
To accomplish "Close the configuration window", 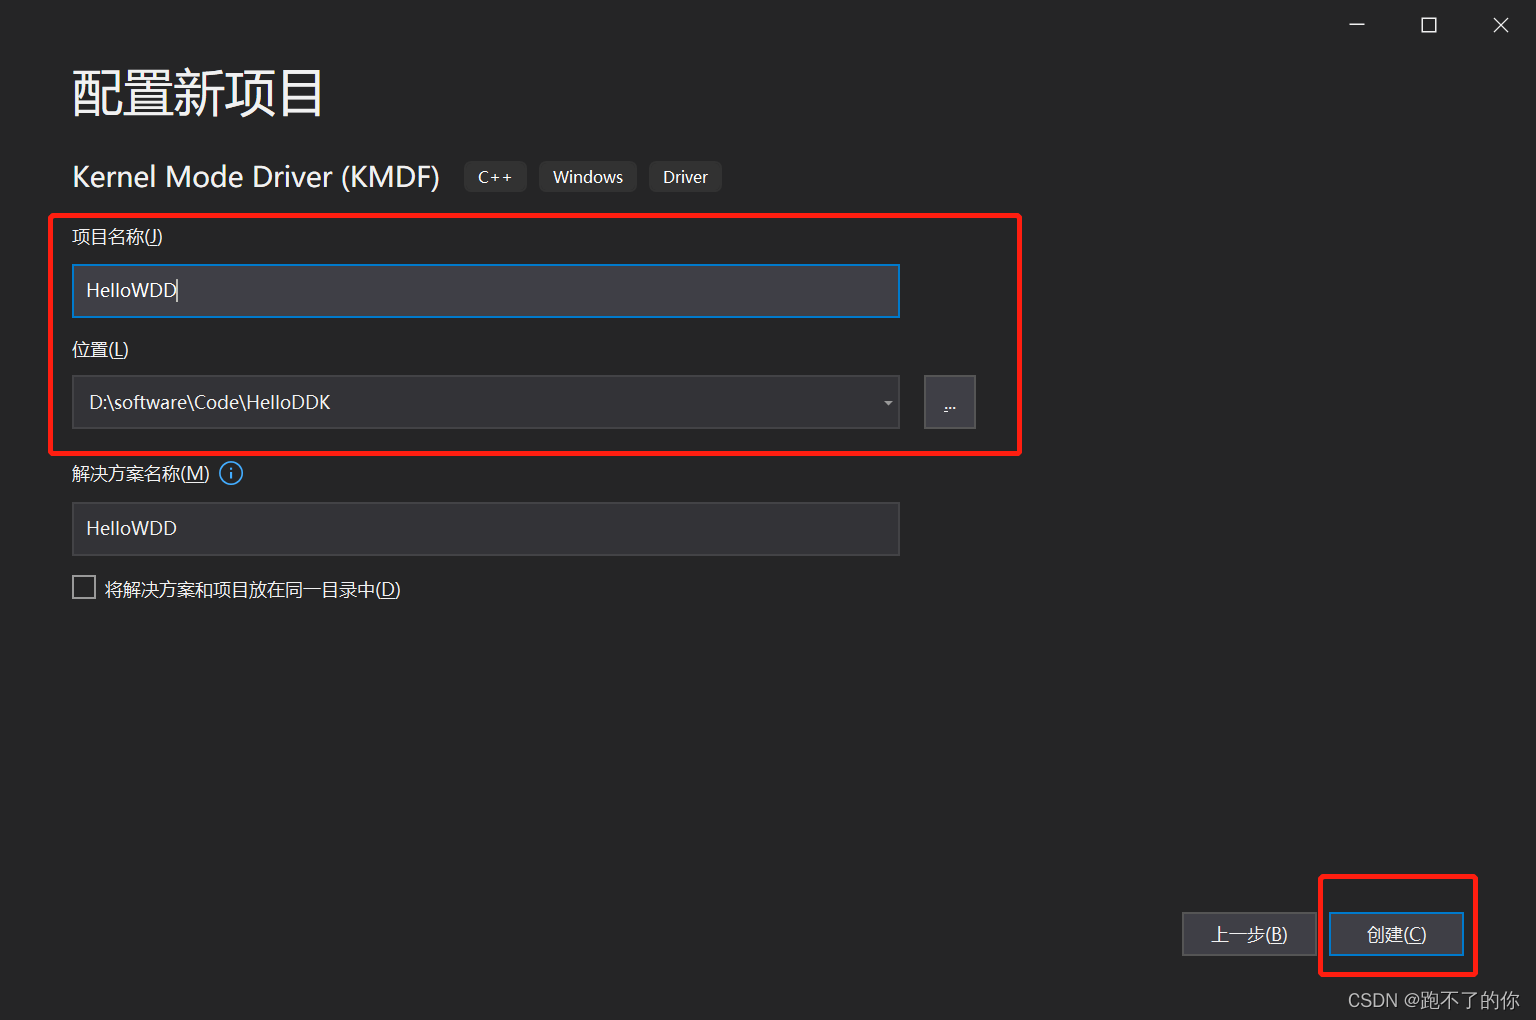I will pyautogui.click(x=1501, y=25).
